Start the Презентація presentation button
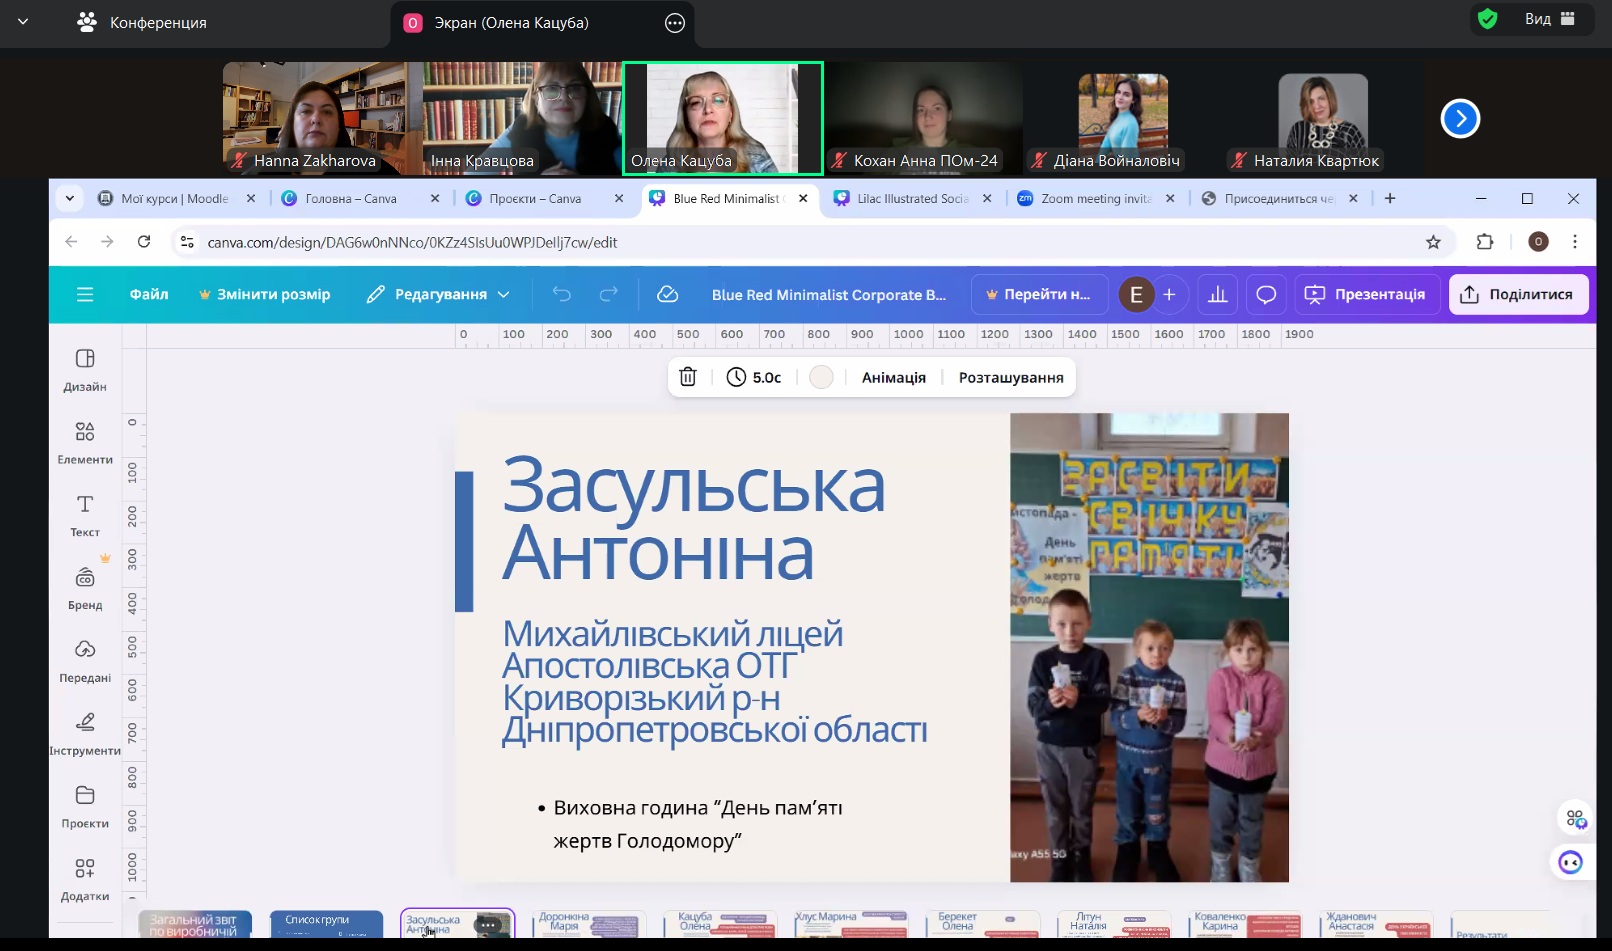This screenshot has width=1612, height=951. [1366, 294]
